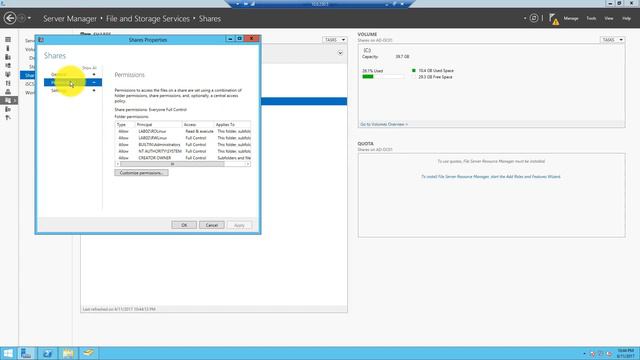Open Server Manager from the taskbar
Screen dimensions: 640x360
point(27,353)
